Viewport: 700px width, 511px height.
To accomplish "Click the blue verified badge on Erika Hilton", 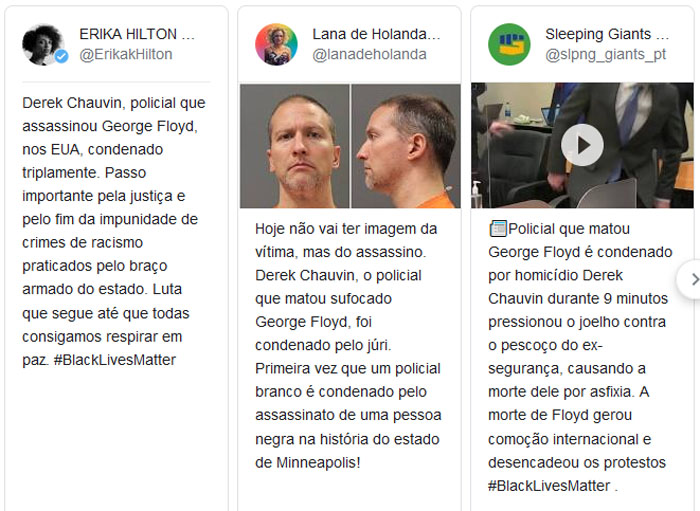I will 62,56.
